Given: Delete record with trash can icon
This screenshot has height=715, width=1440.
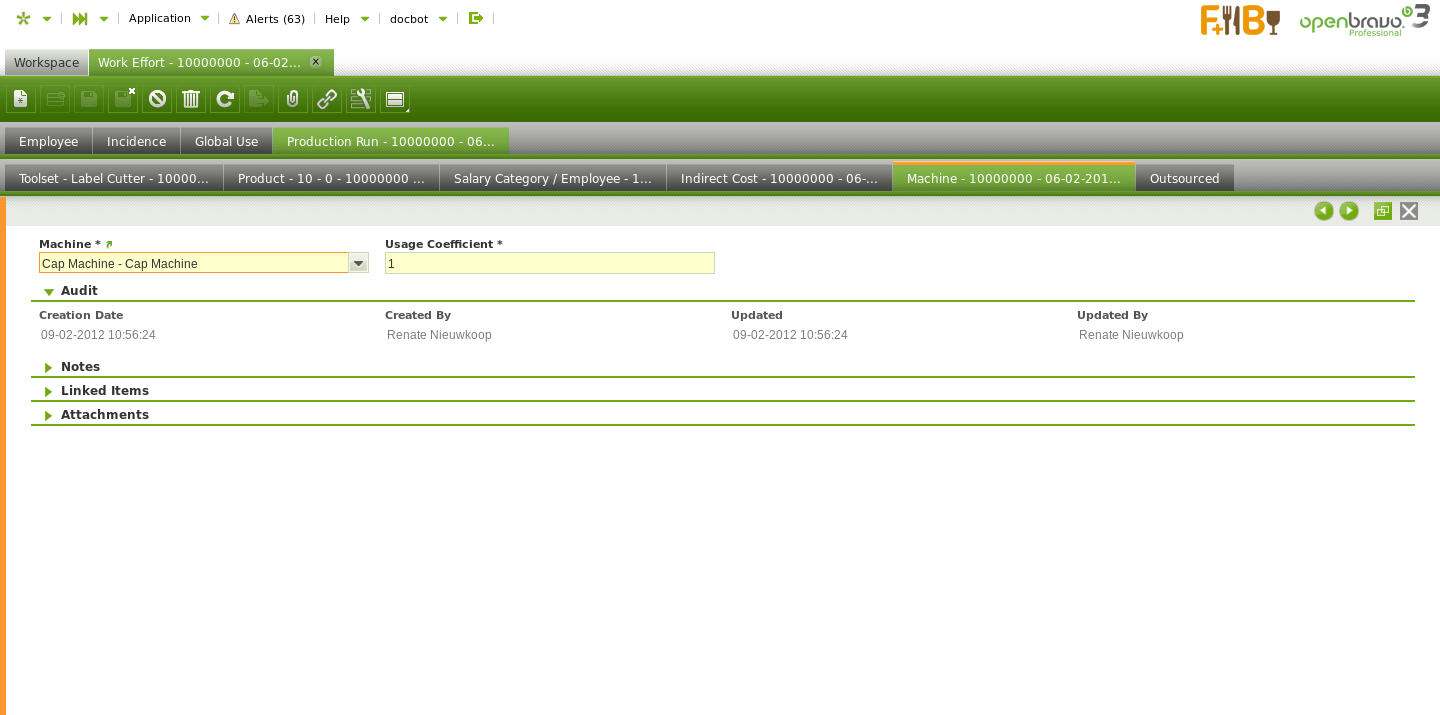Looking at the screenshot, I should coord(191,99).
